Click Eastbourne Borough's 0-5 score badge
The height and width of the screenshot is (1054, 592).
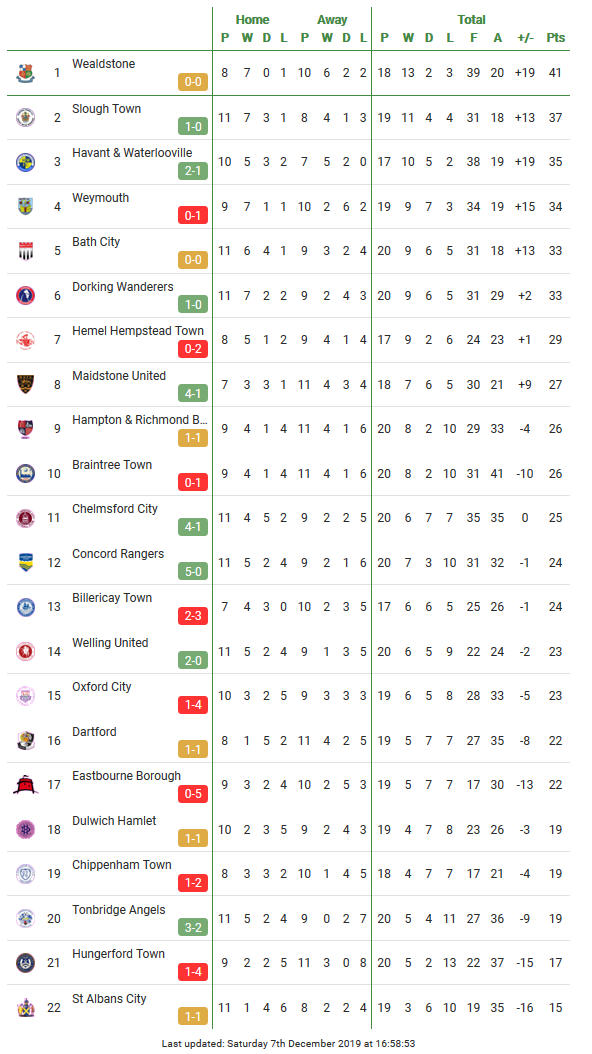click(193, 794)
